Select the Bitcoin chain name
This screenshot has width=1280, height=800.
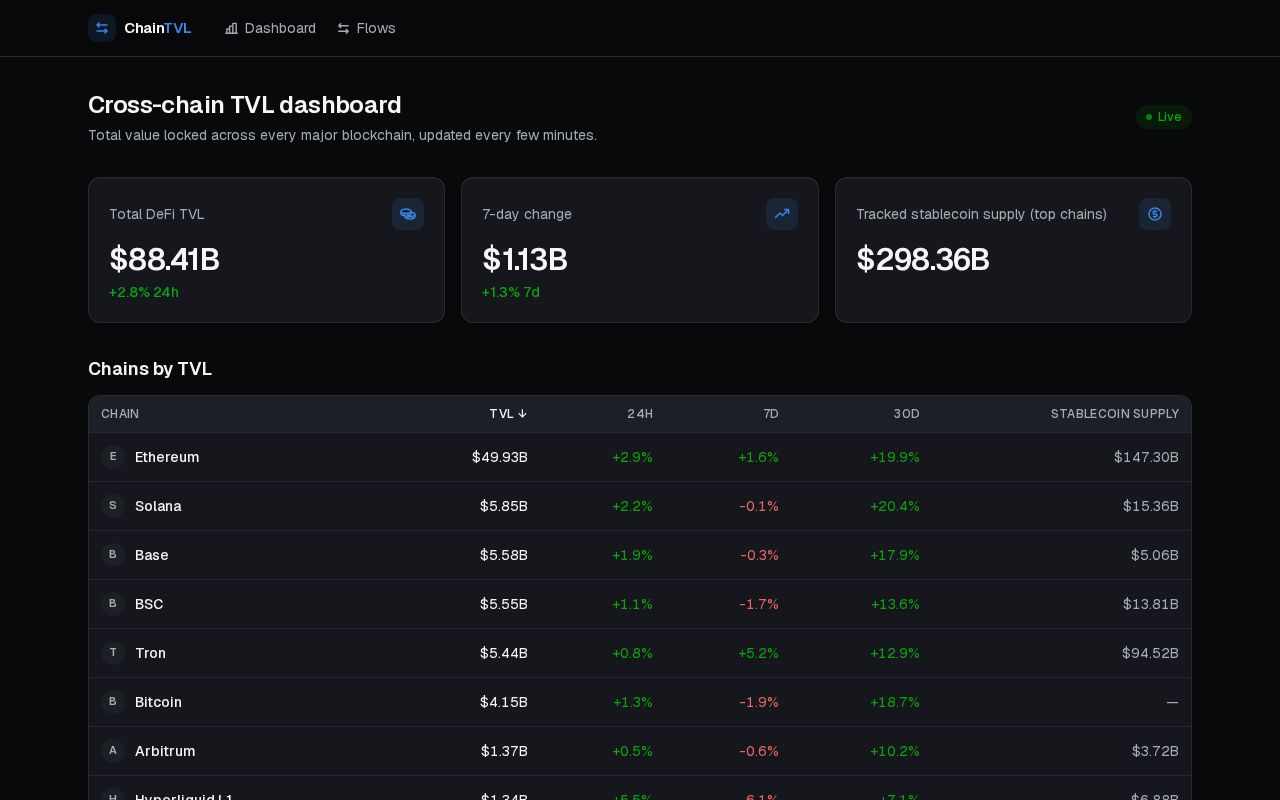coord(158,702)
